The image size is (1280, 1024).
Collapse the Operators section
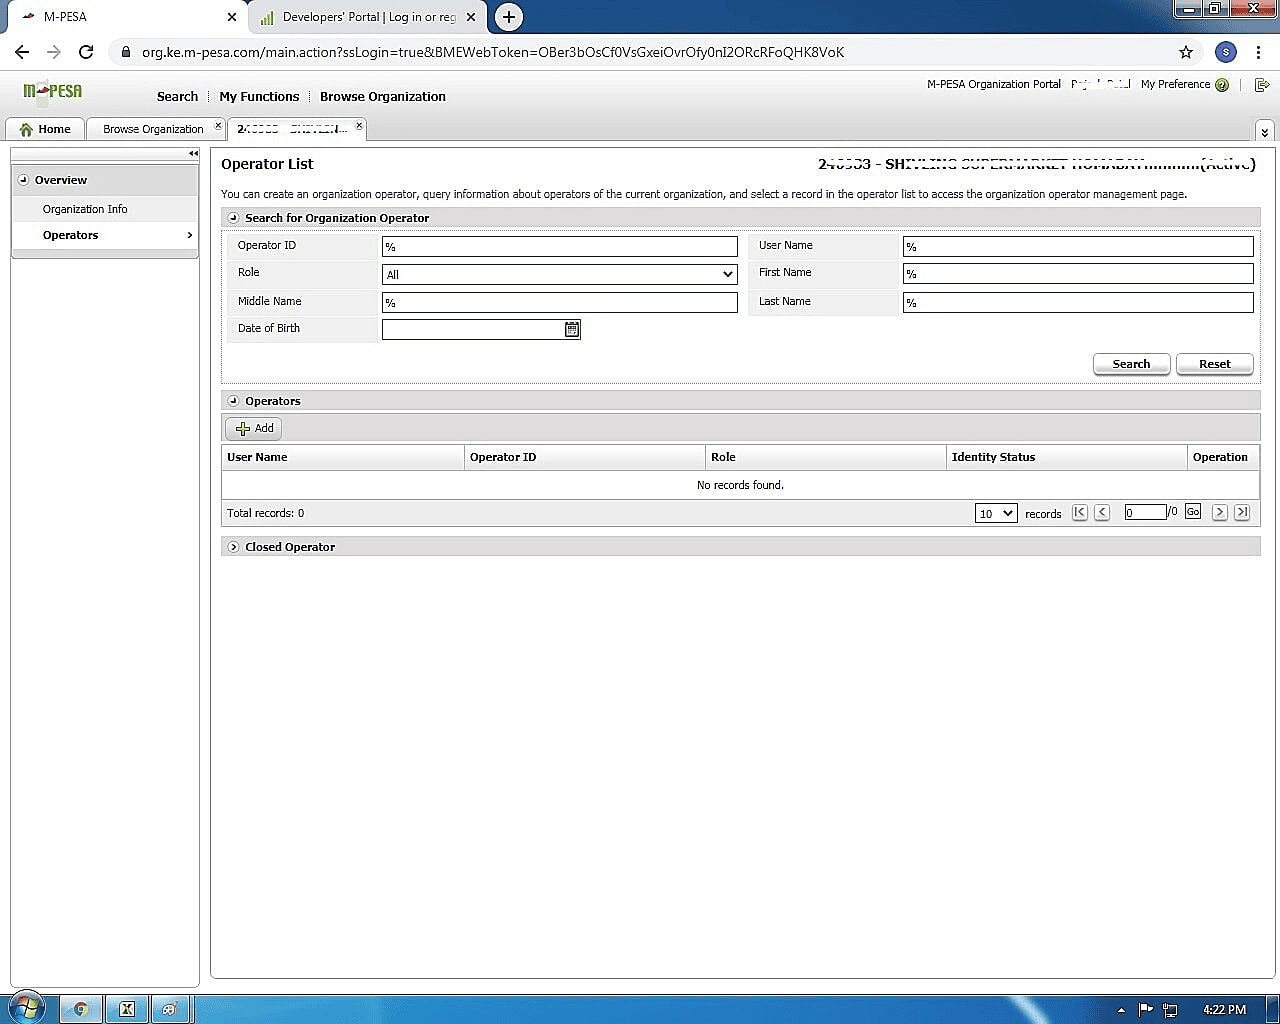pyautogui.click(x=233, y=401)
